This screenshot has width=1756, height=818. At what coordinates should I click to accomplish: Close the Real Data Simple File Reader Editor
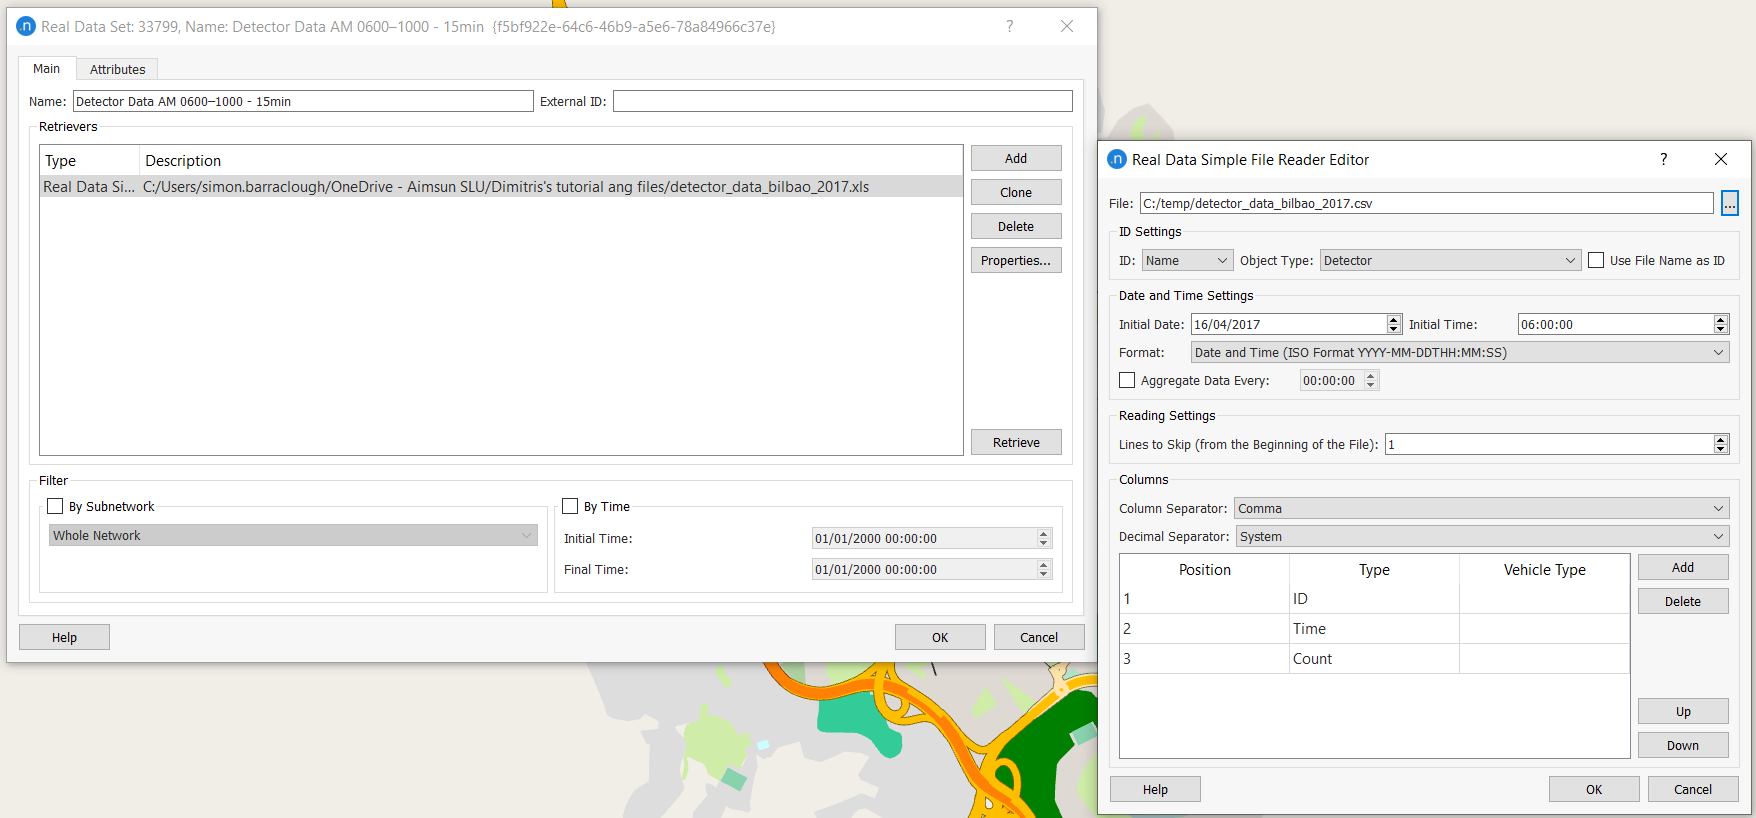[x=1720, y=159]
